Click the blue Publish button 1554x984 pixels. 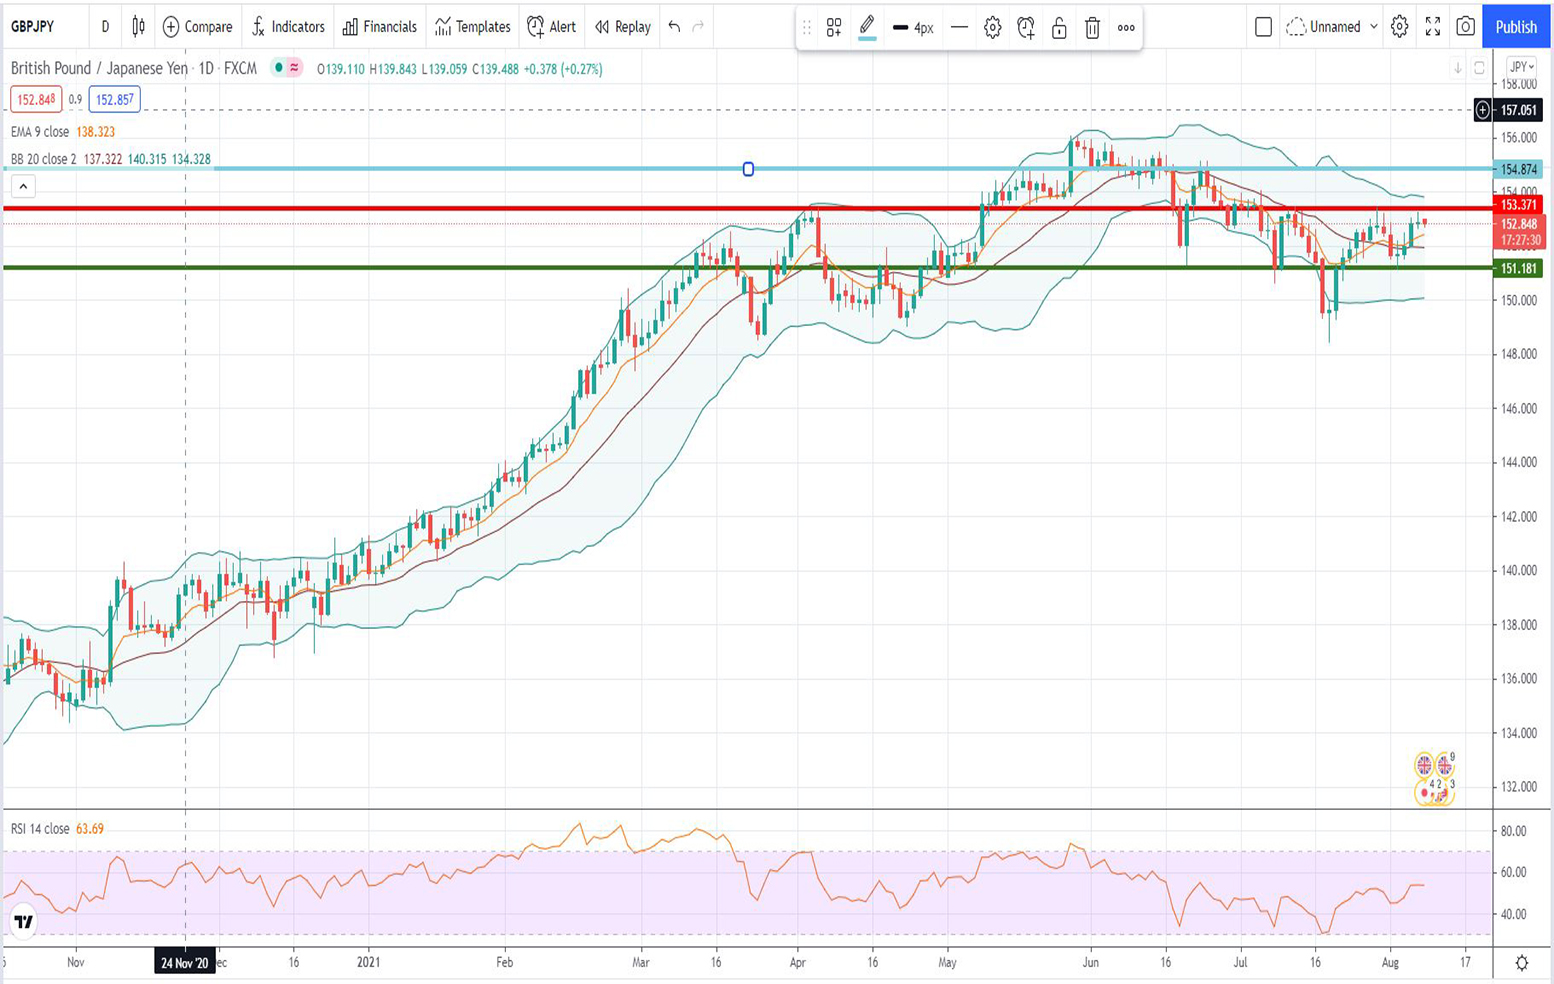click(x=1516, y=27)
